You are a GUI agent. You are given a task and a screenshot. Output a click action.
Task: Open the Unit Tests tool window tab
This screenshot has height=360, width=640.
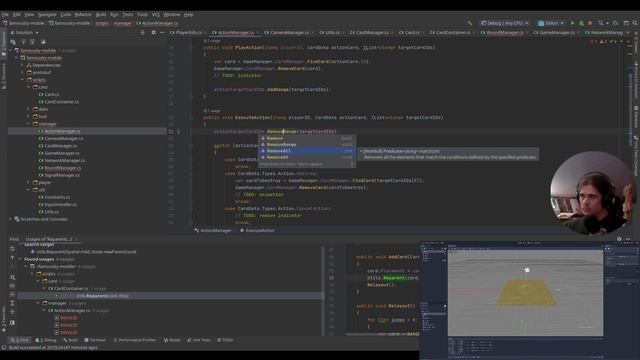(x=198, y=340)
